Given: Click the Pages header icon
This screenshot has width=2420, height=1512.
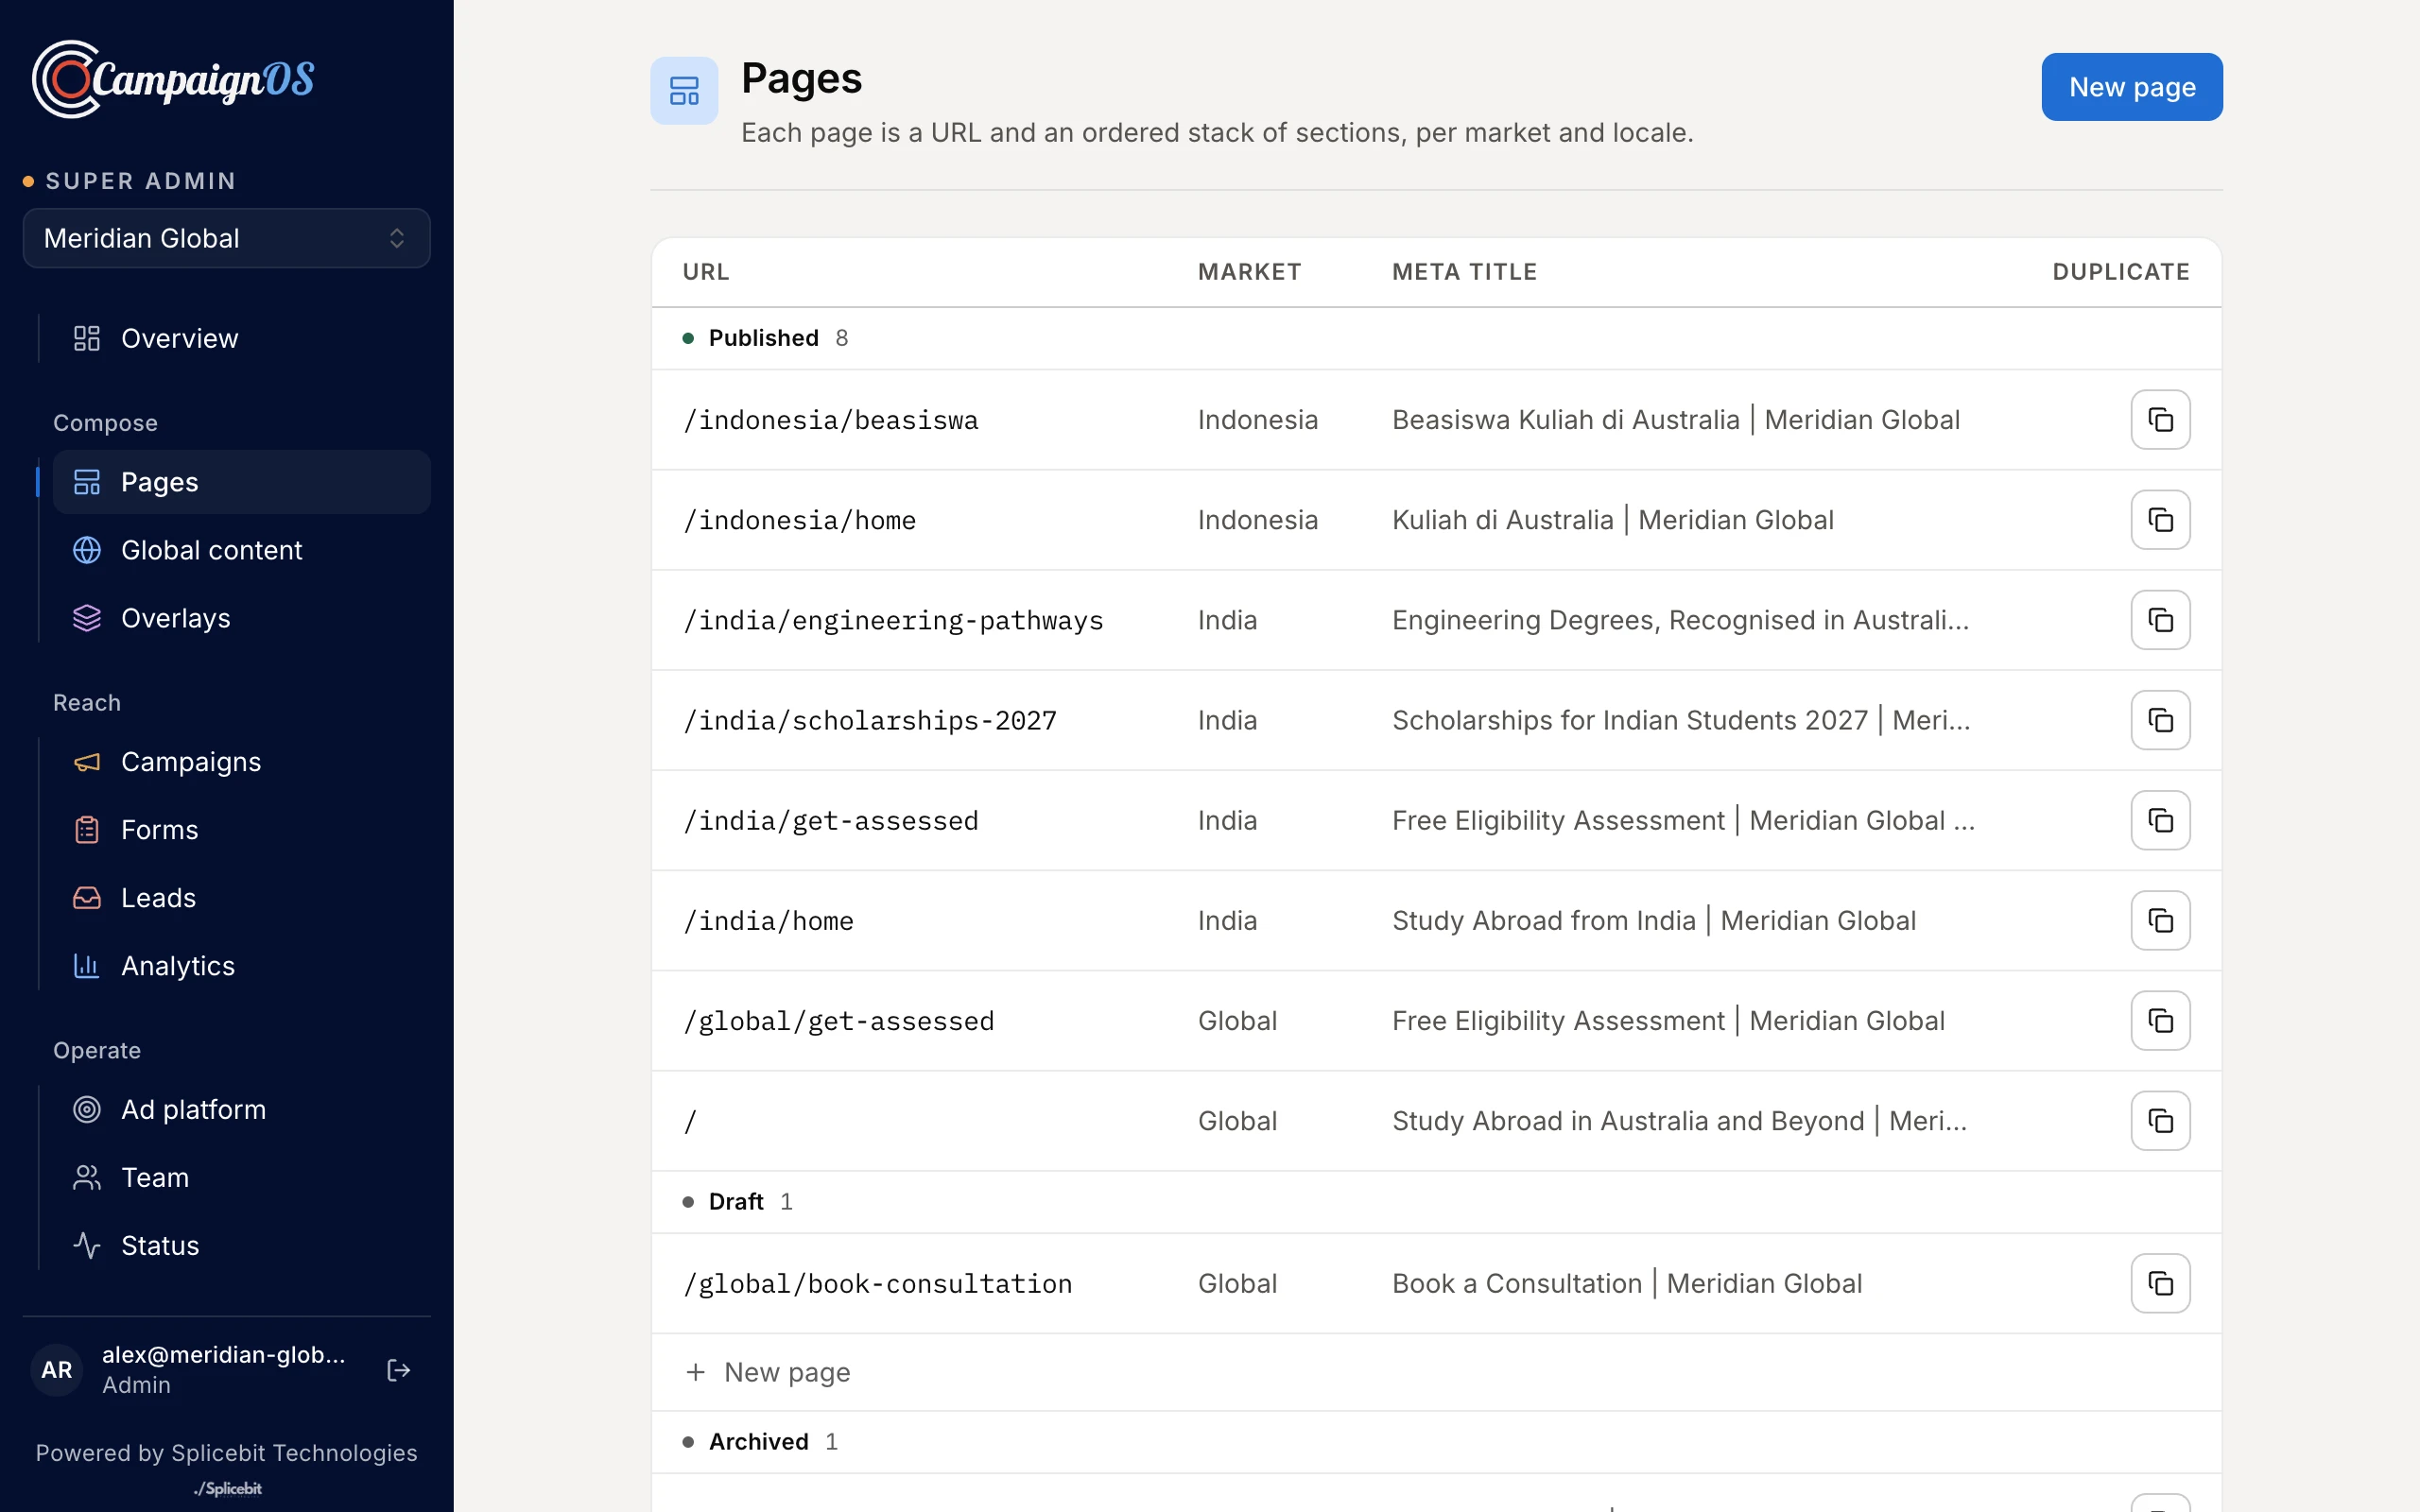Looking at the screenshot, I should coord(684,91).
